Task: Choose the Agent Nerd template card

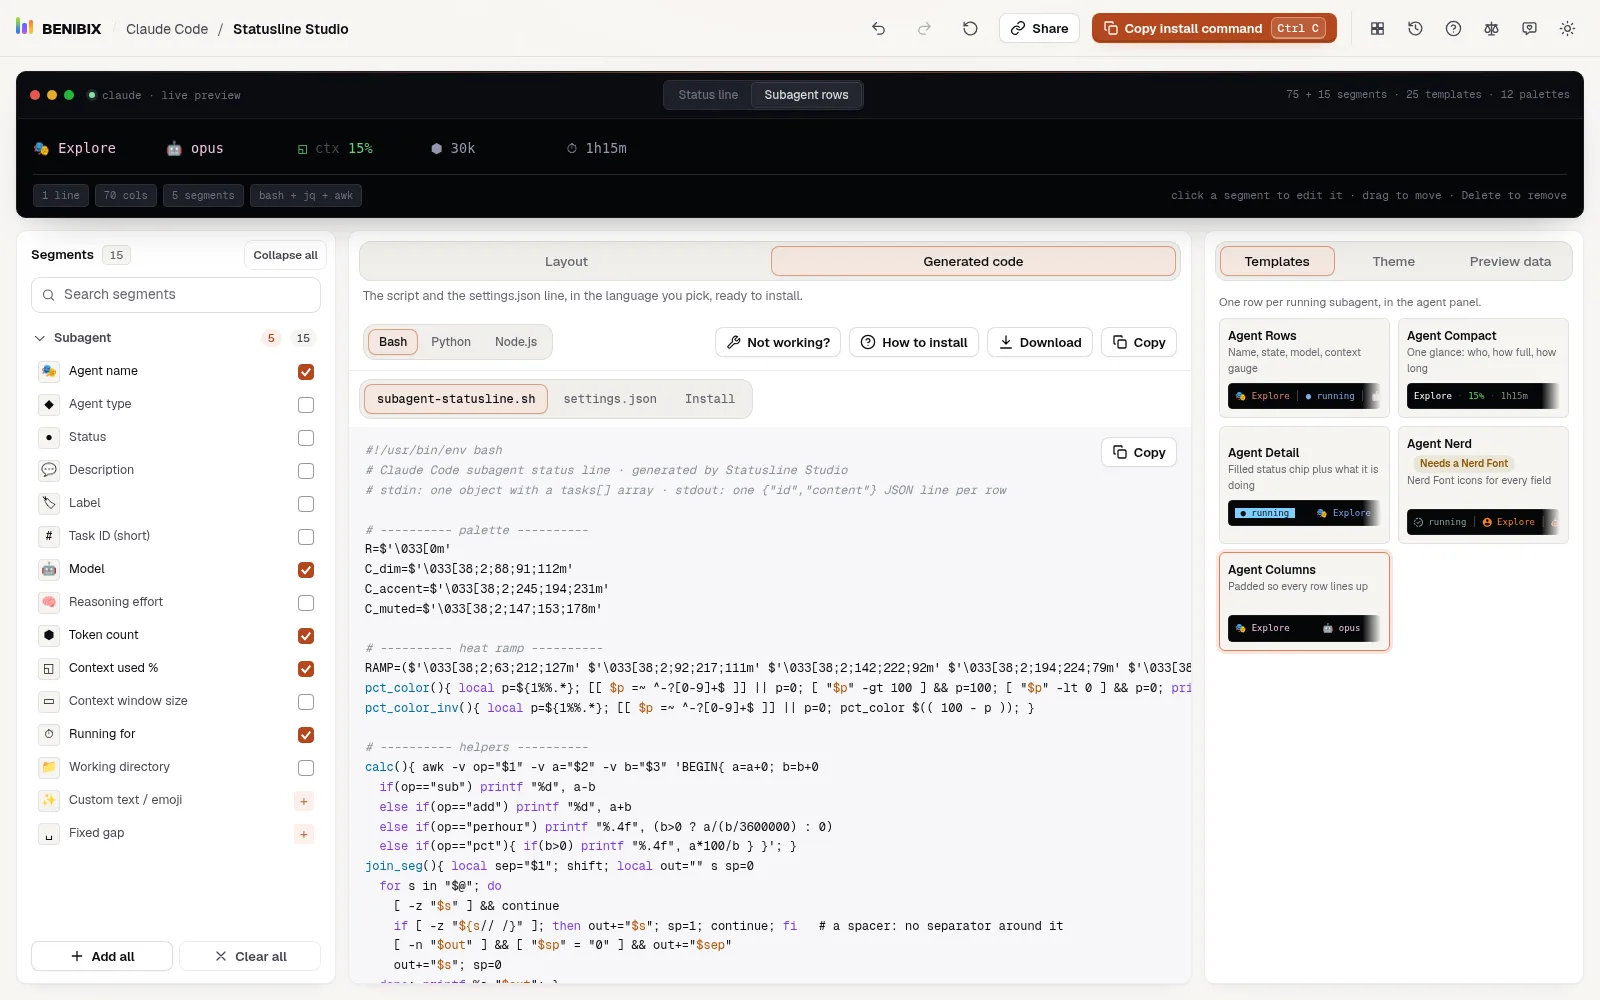Action: coord(1483,485)
